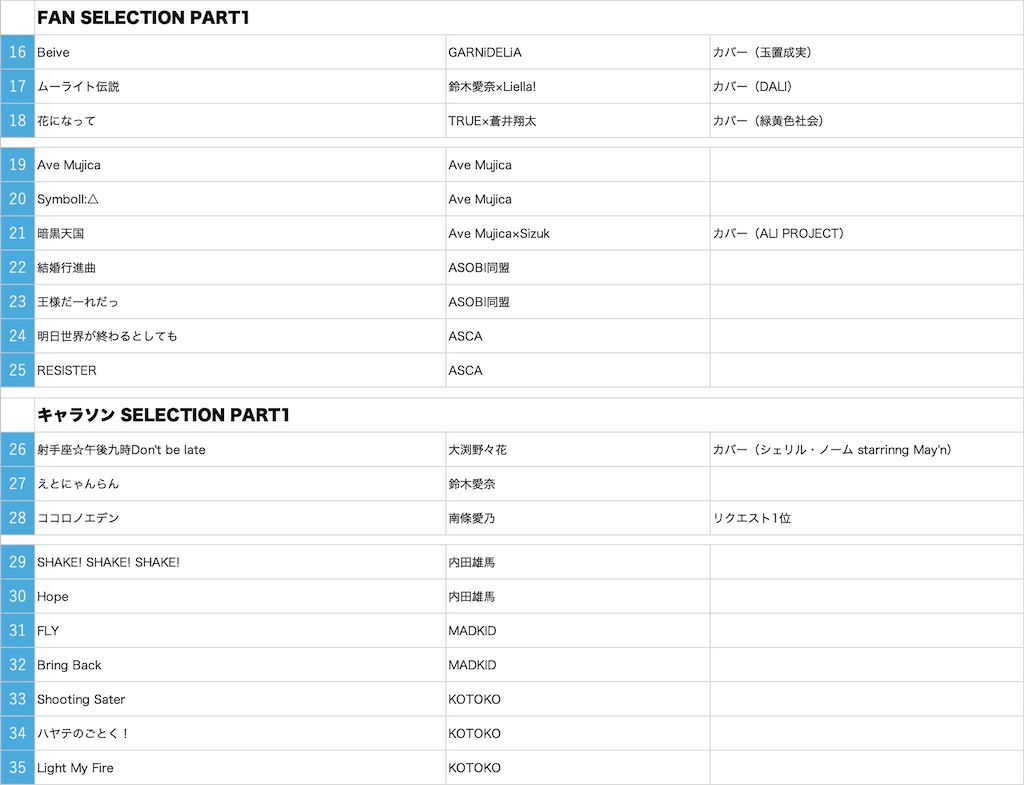Image resolution: width=1024 pixels, height=785 pixels.
Task: Select the ムーライト伝説 song cell
Action: (x=240, y=86)
